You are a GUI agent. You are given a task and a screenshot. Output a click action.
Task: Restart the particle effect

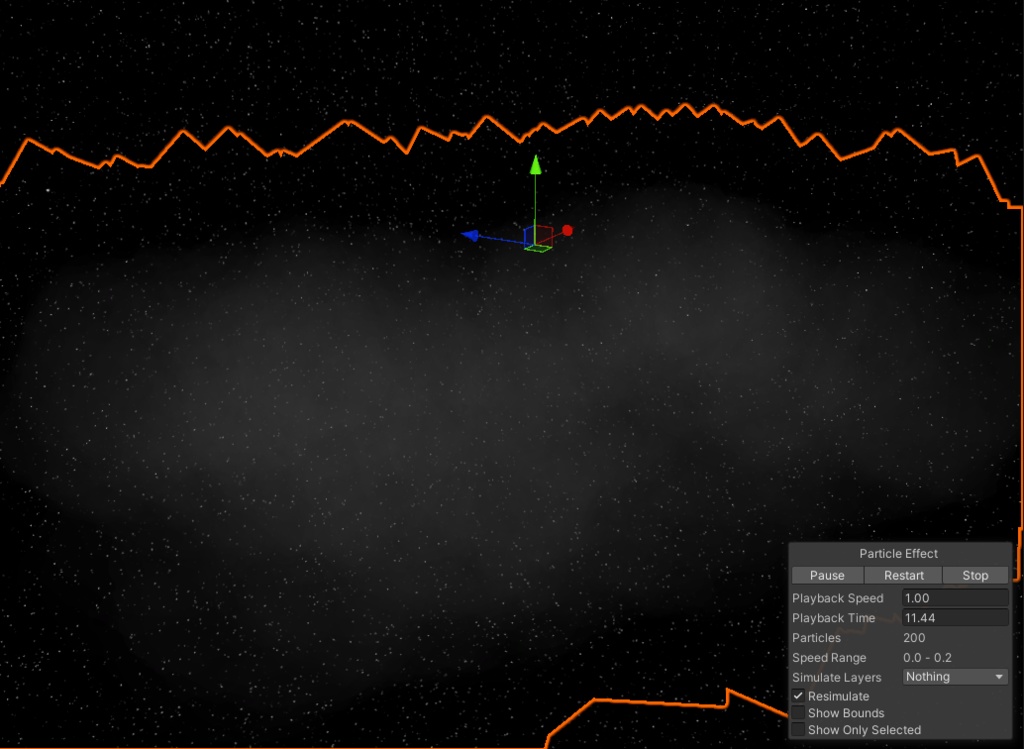903,575
